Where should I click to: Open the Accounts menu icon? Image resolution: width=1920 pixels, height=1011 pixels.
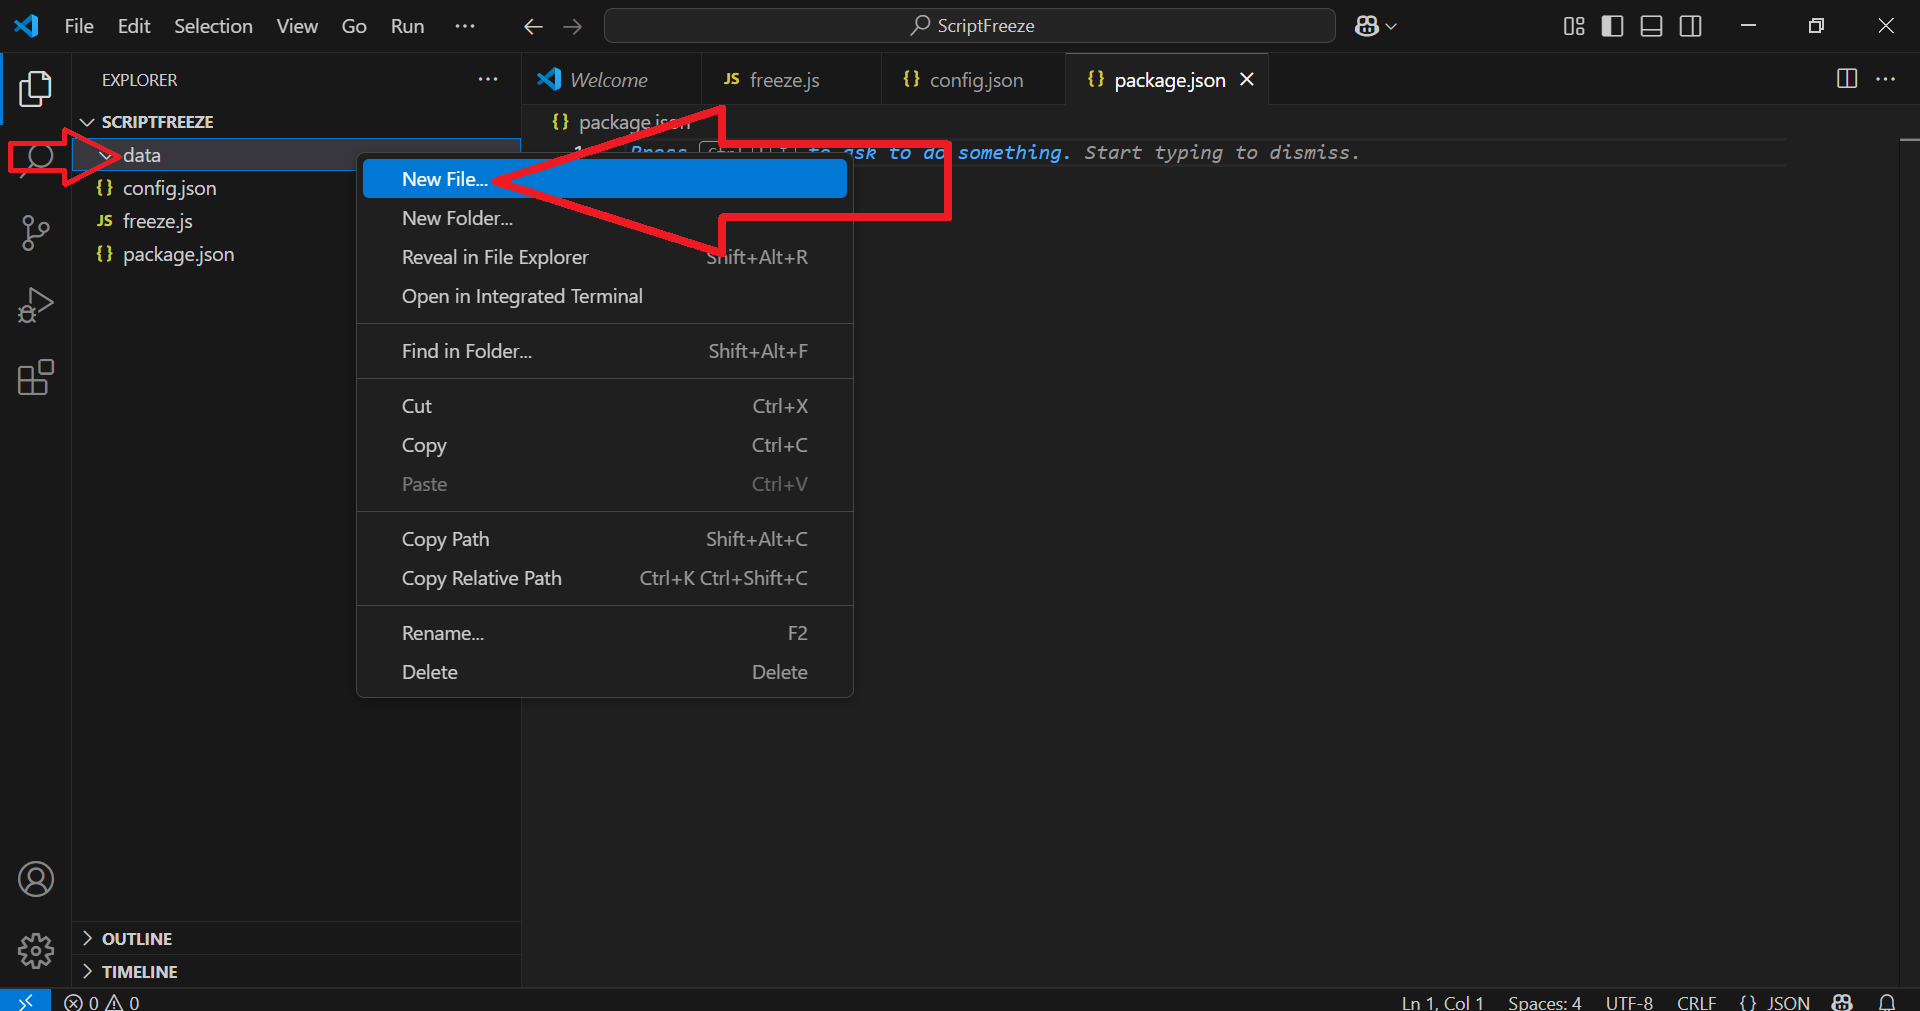(x=35, y=879)
